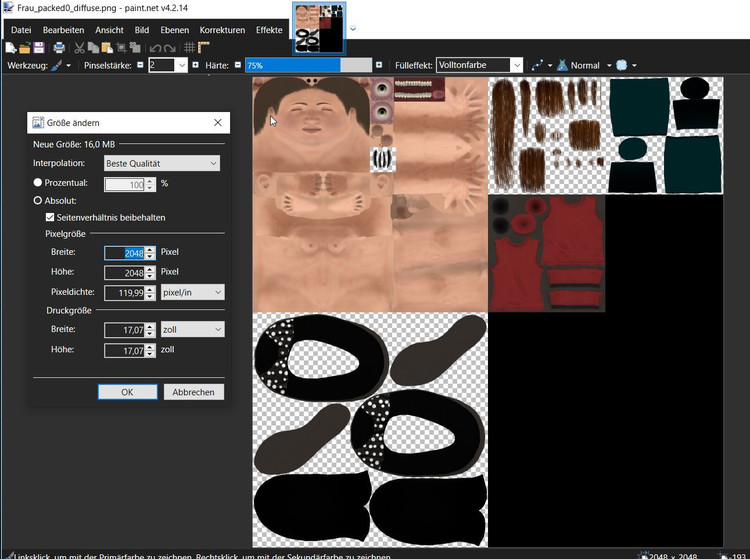This screenshot has width=750, height=559.
Task: Confirm resize with OK button
Action: [127, 392]
